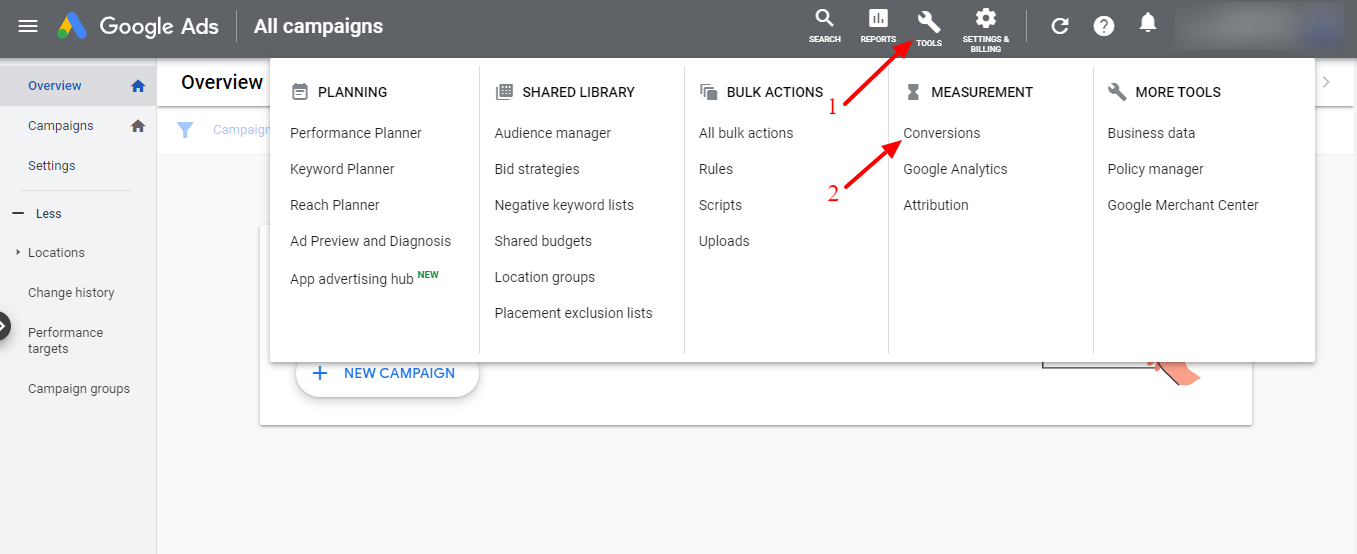Open the Reports icon
Screen dimensions: 1357x554
coord(878,26)
